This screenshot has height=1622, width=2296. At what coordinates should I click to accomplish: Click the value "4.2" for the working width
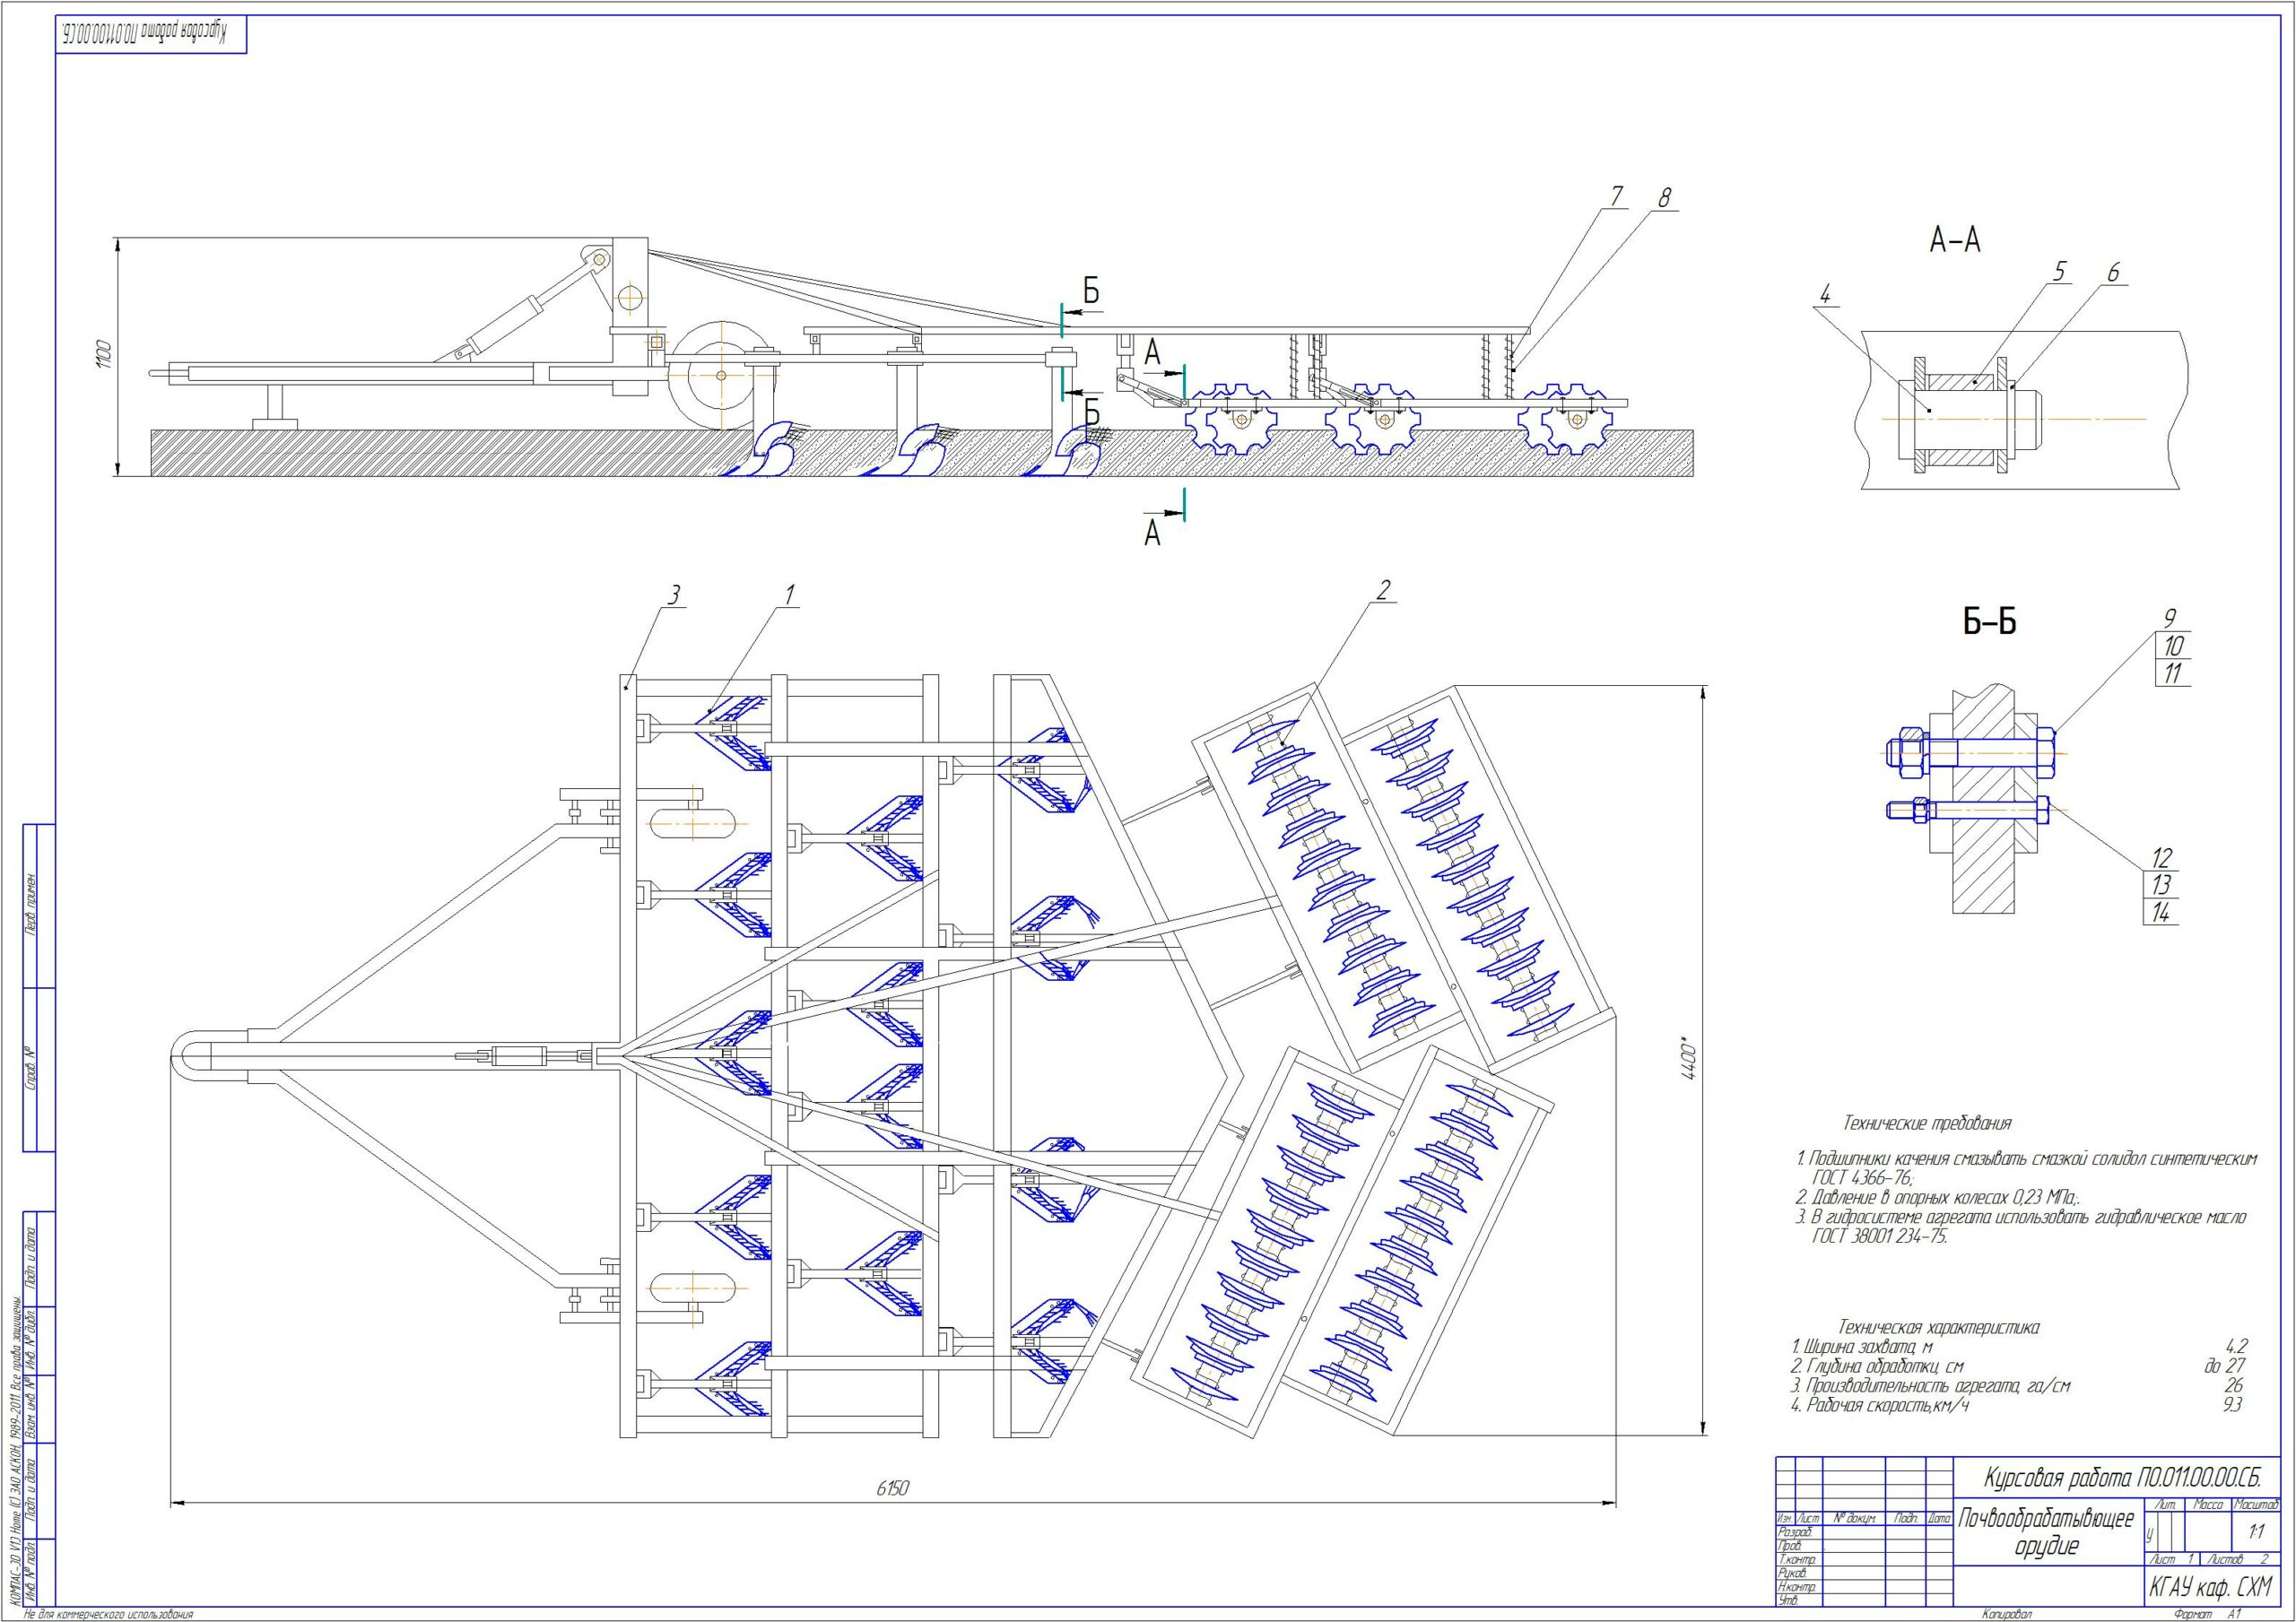(x=2236, y=1347)
